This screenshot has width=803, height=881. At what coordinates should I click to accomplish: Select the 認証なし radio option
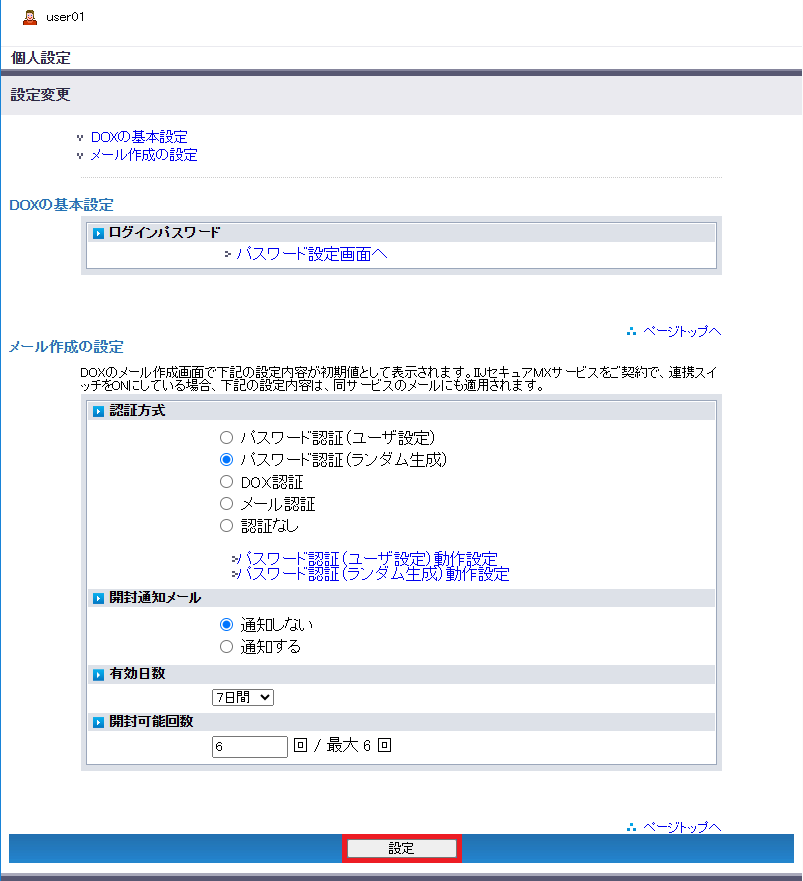(226, 526)
